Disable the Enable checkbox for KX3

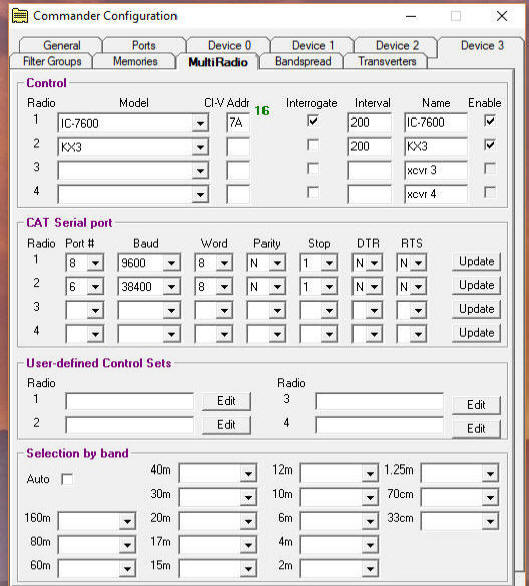pyautogui.click(x=490, y=145)
